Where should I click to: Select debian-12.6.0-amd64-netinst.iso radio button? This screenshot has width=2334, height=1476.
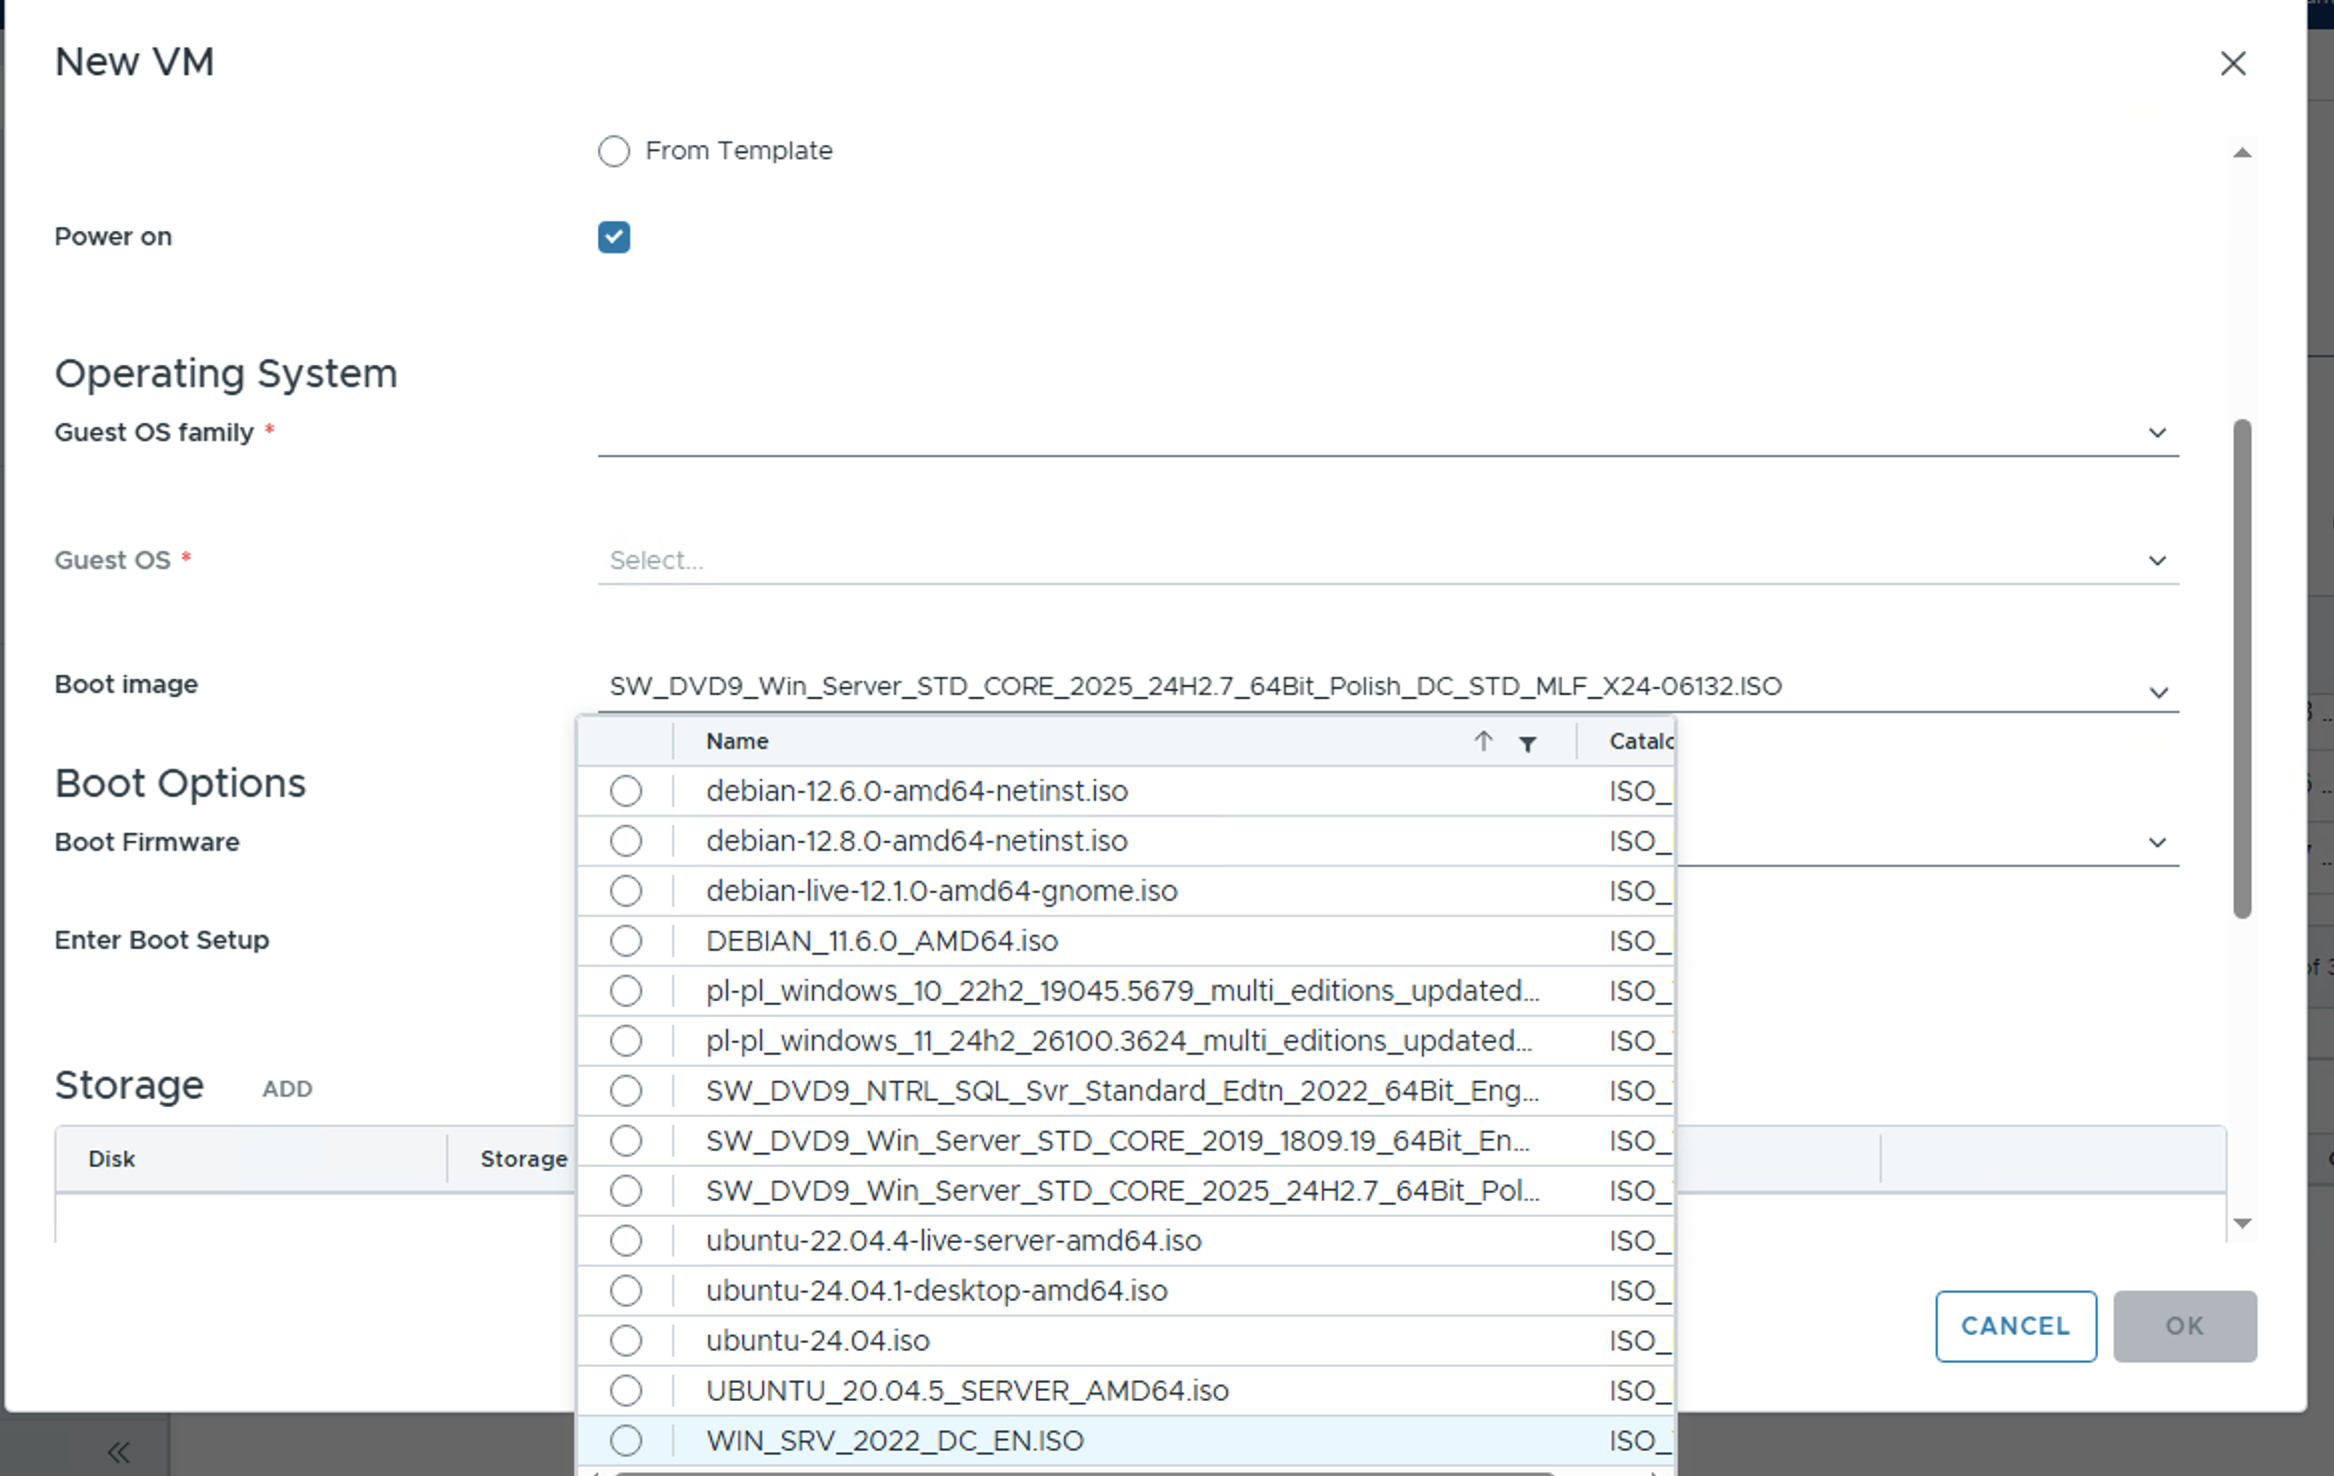click(626, 791)
